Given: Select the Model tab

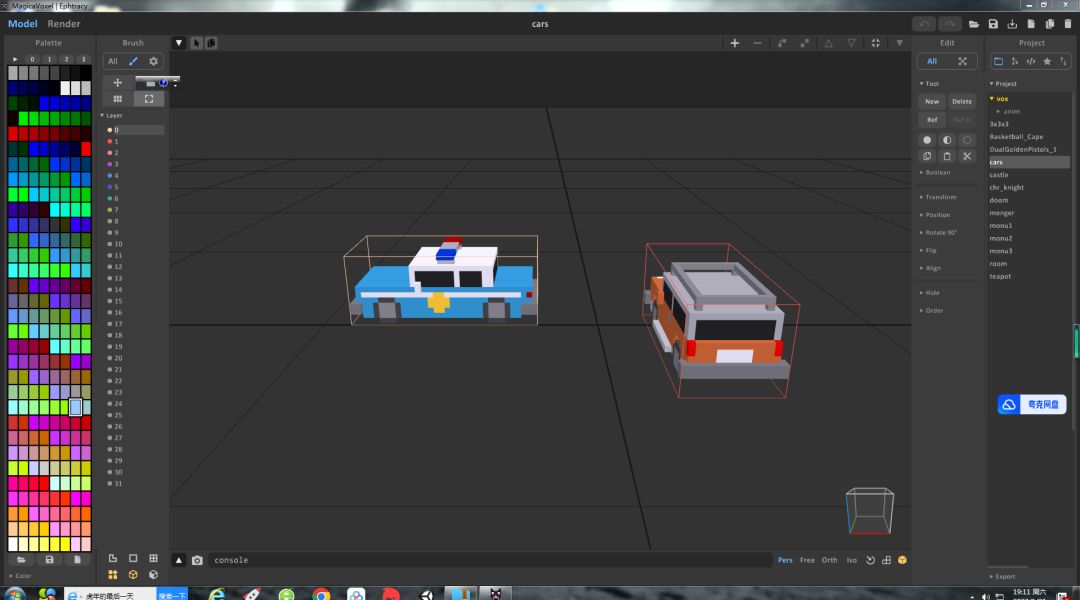Looking at the screenshot, I should click(23, 23).
